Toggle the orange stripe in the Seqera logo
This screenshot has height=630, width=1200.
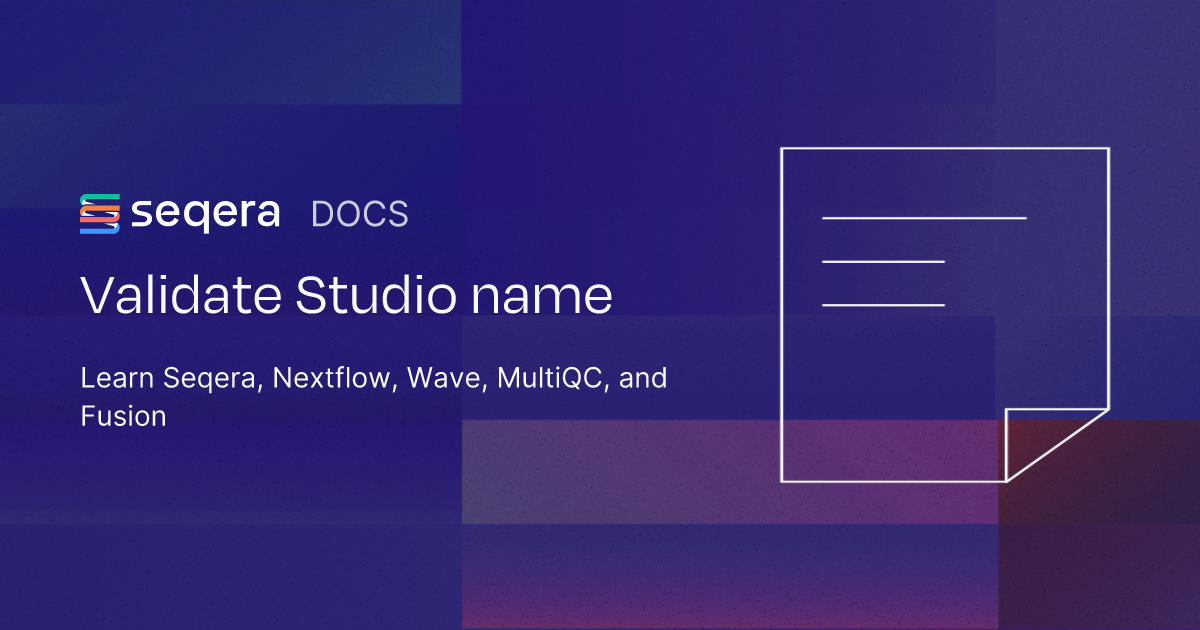pyautogui.click(x=100, y=208)
